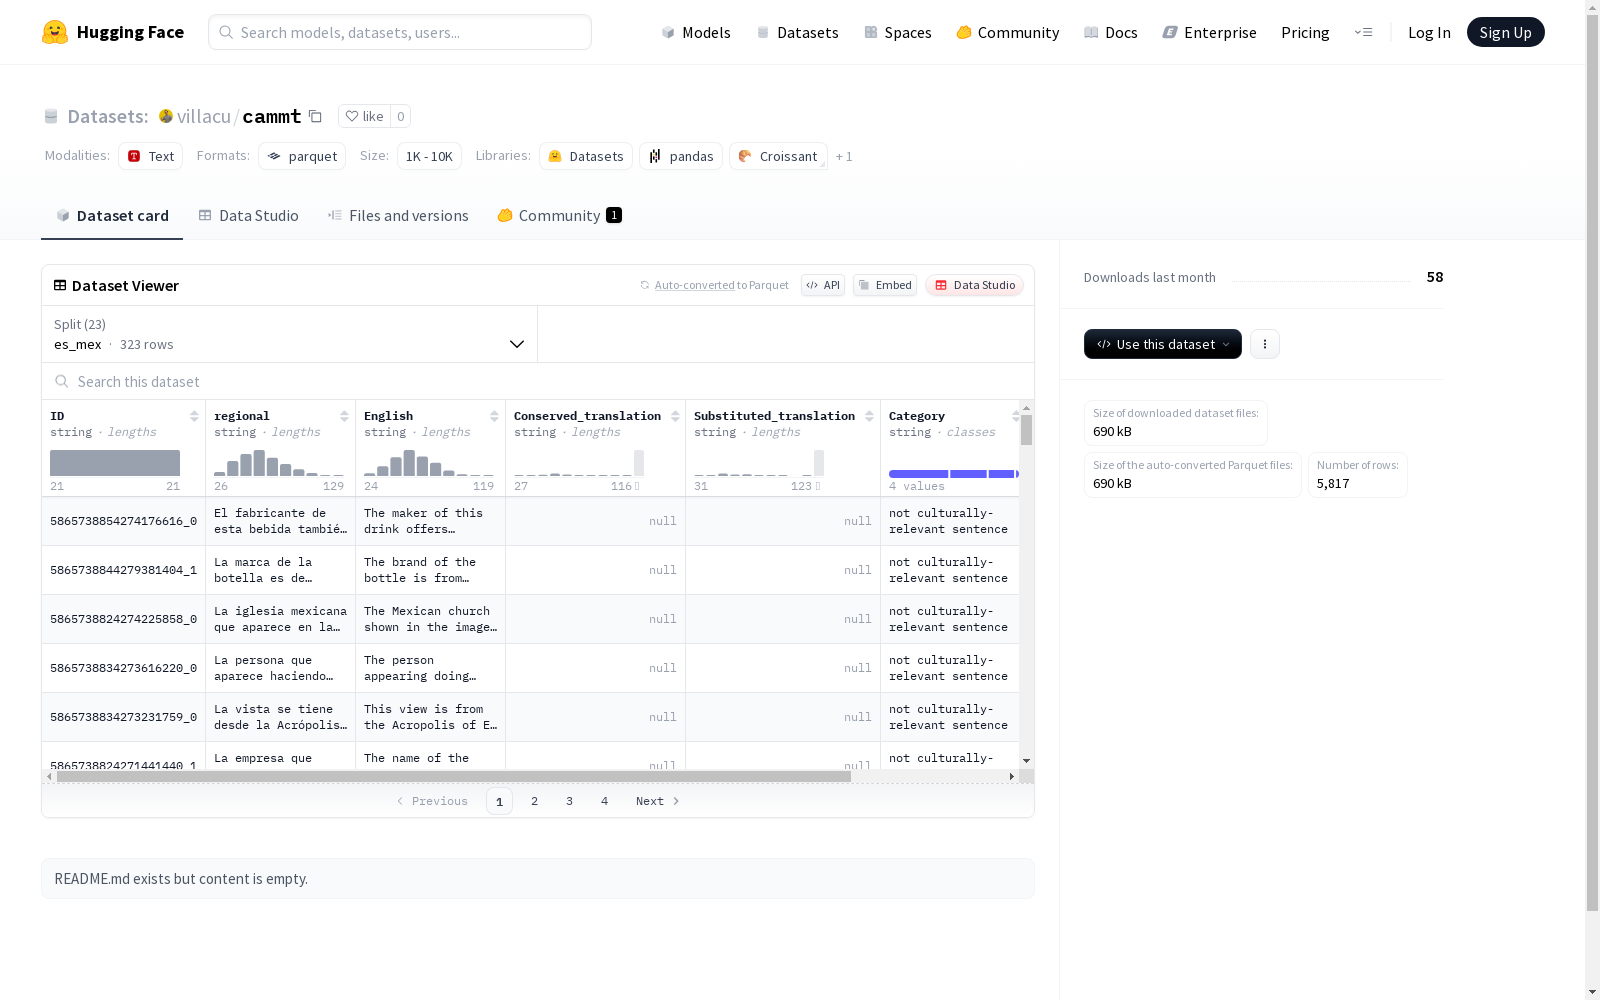Copy dataset name with the copy icon
The width and height of the screenshot is (1600, 1000).
[315, 116]
